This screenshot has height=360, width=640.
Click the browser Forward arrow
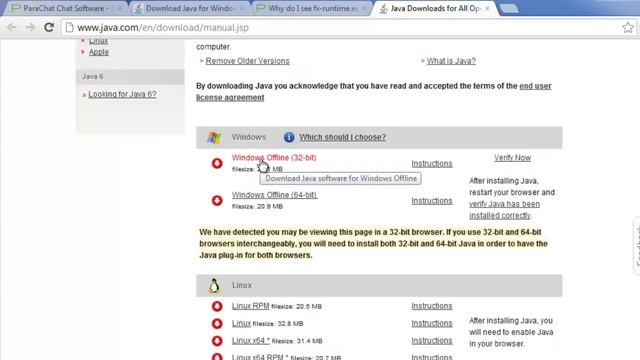30,27
